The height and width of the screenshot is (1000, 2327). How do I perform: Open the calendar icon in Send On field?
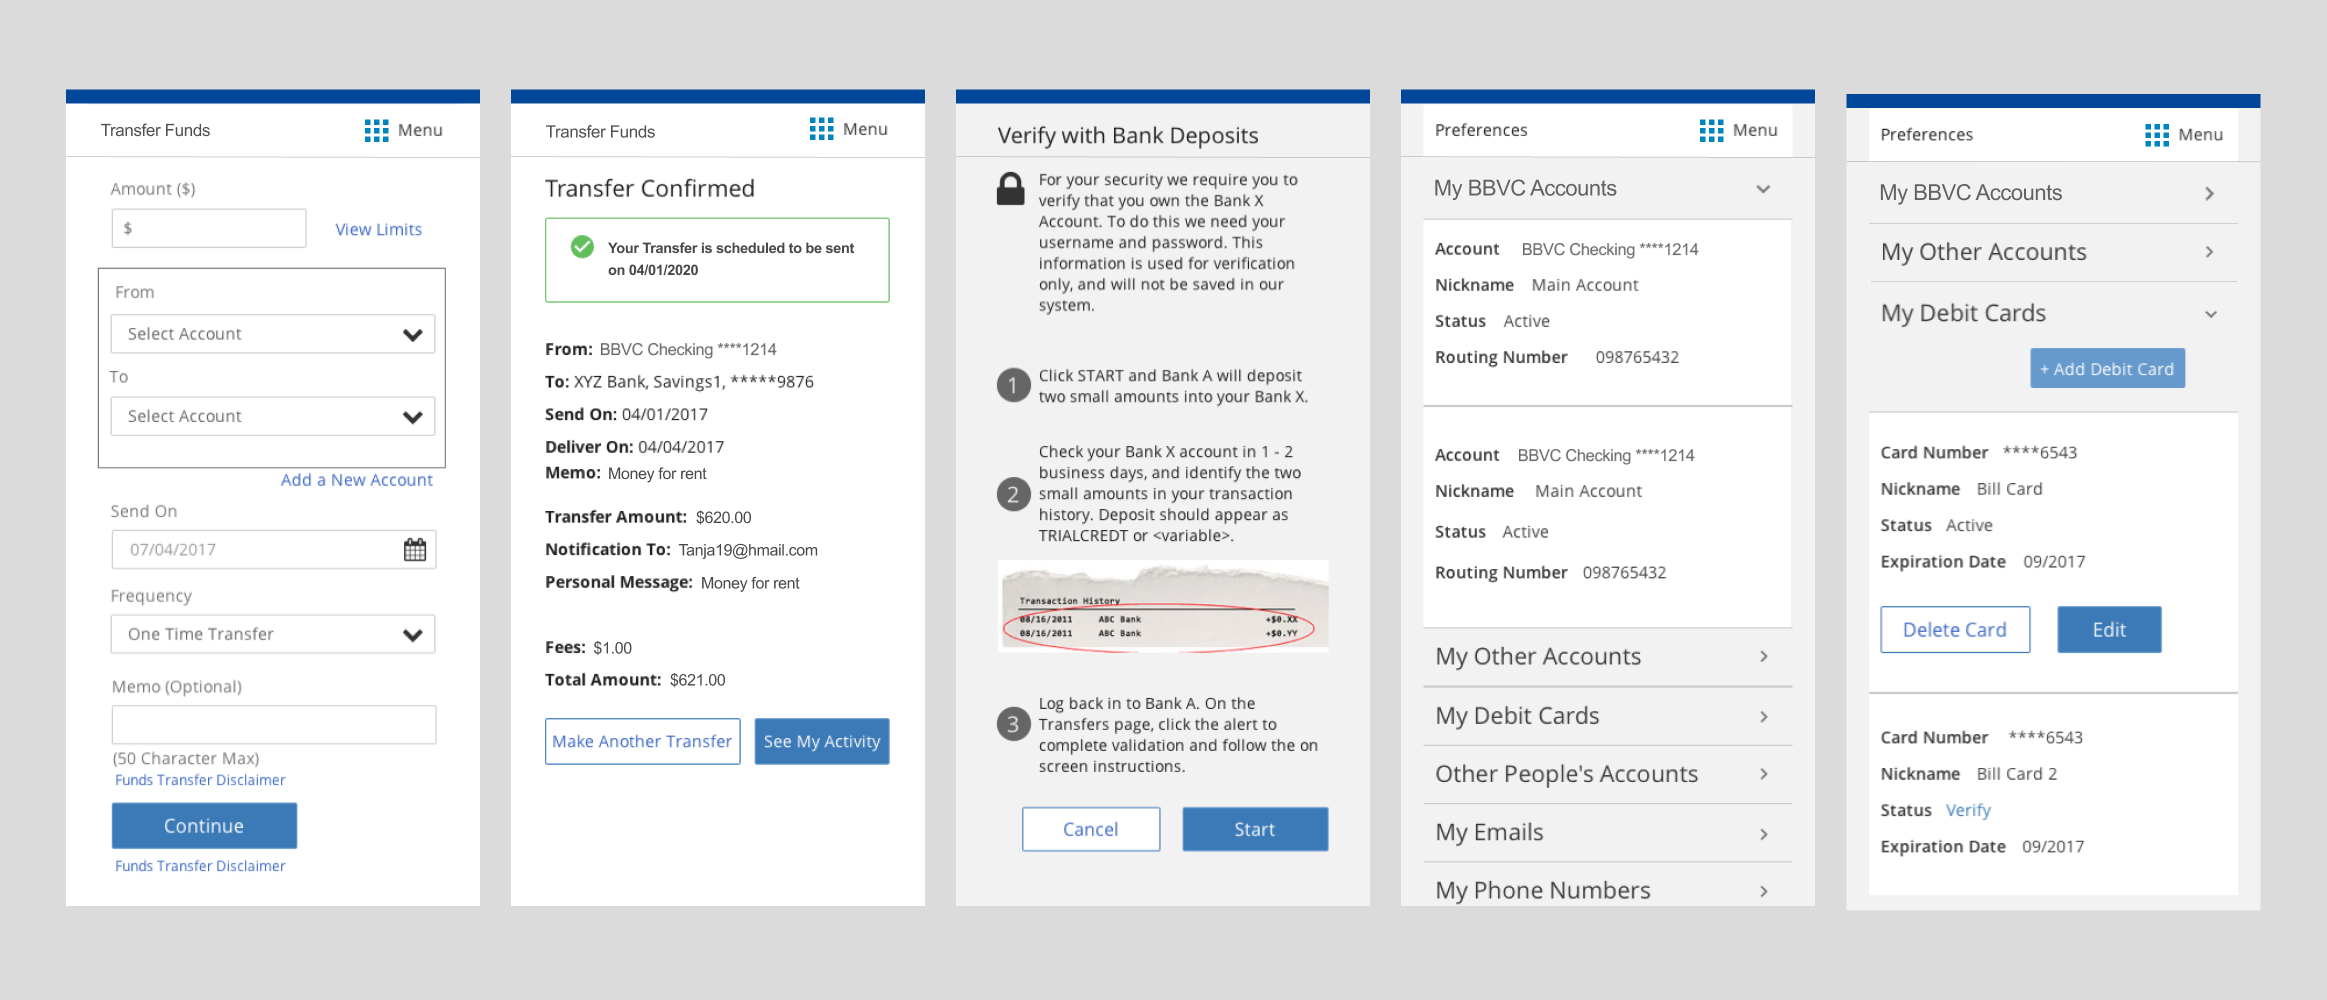point(414,550)
